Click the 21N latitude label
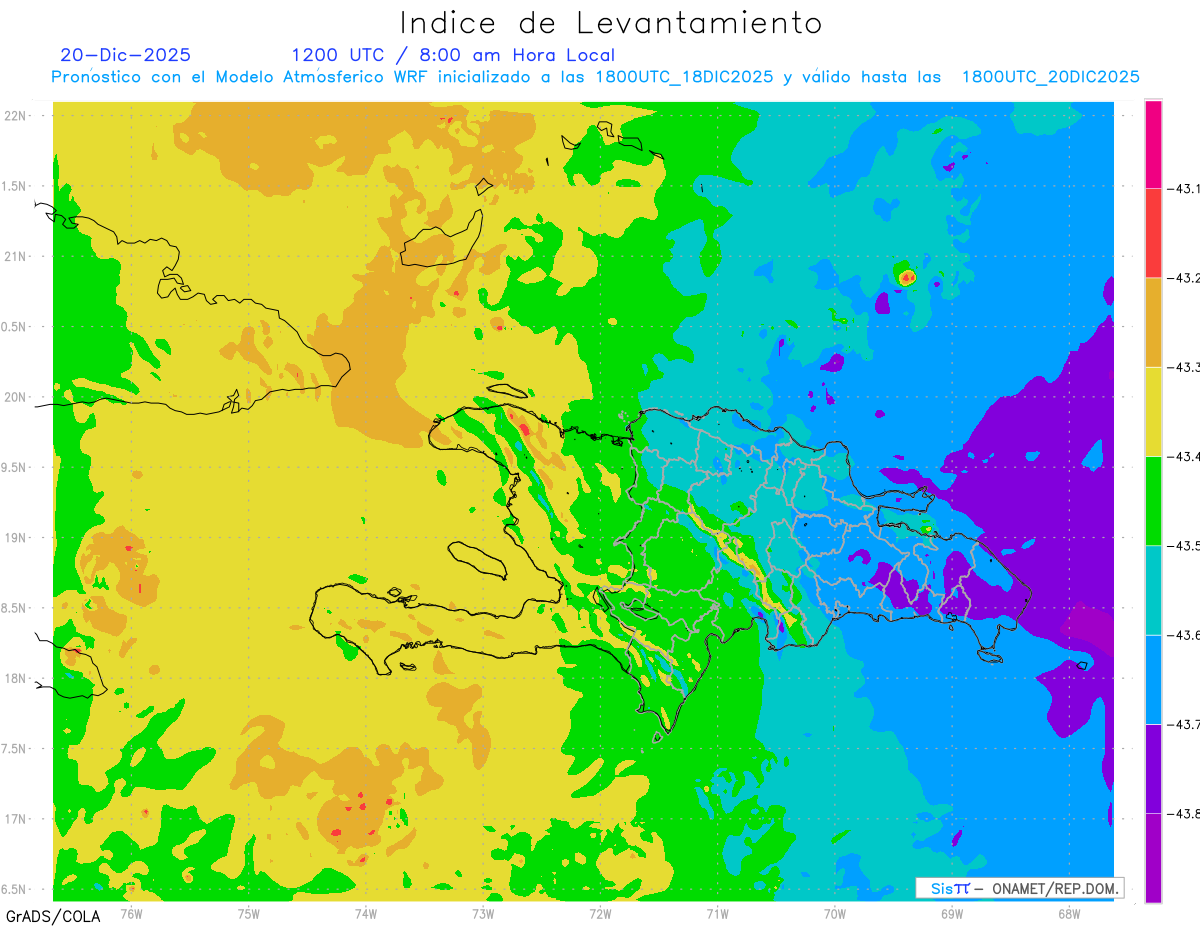This screenshot has width=1200, height=927. click(x=15, y=256)
